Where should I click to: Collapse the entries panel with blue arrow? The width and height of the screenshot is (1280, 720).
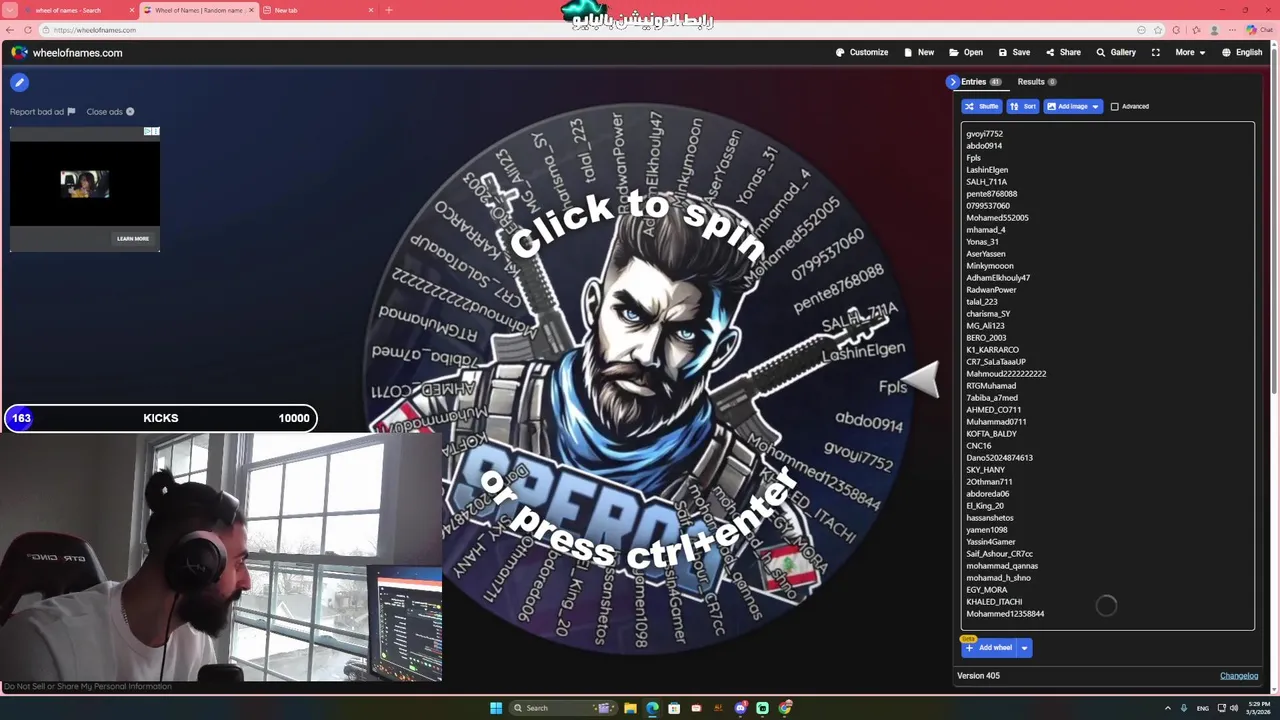pos(952,82)
